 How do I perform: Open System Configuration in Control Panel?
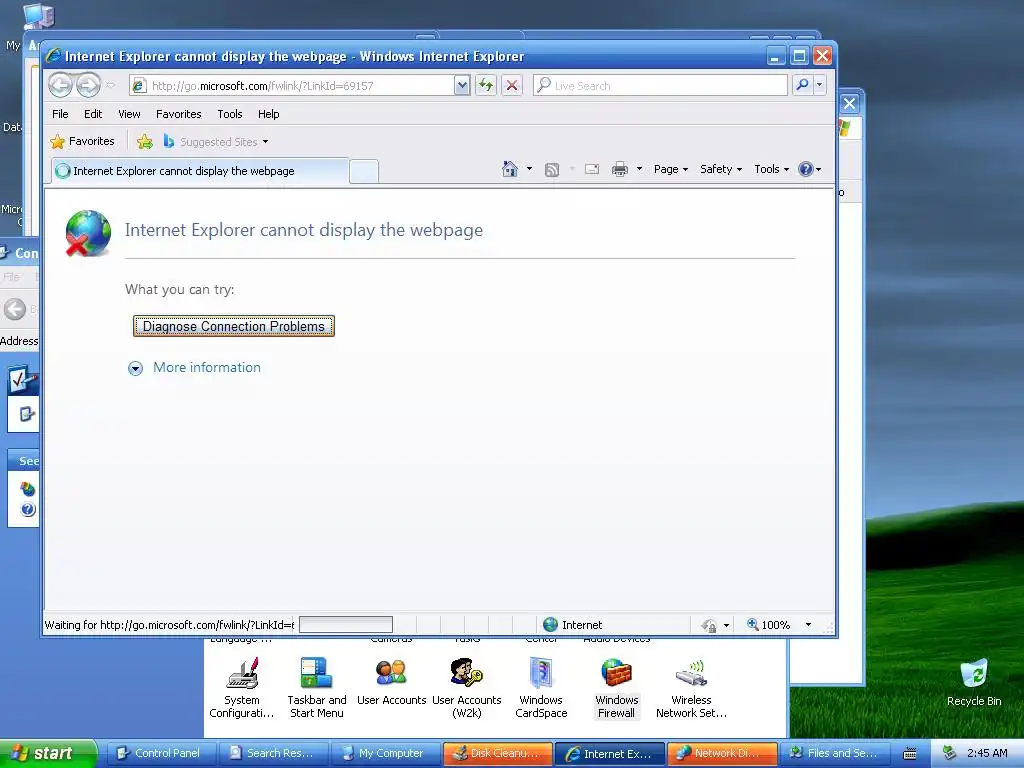tap(242, 688)
